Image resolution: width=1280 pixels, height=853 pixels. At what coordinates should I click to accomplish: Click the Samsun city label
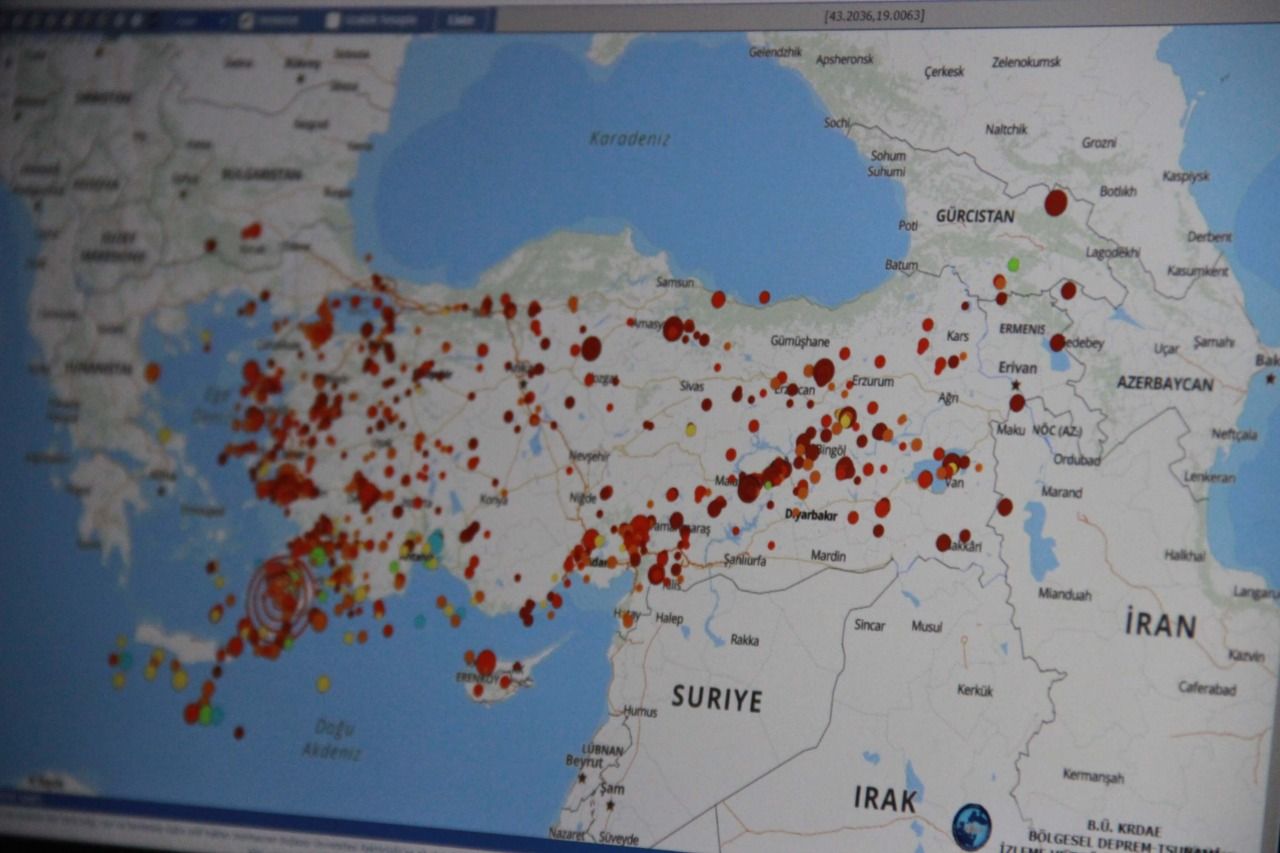[x=674, y=283]
